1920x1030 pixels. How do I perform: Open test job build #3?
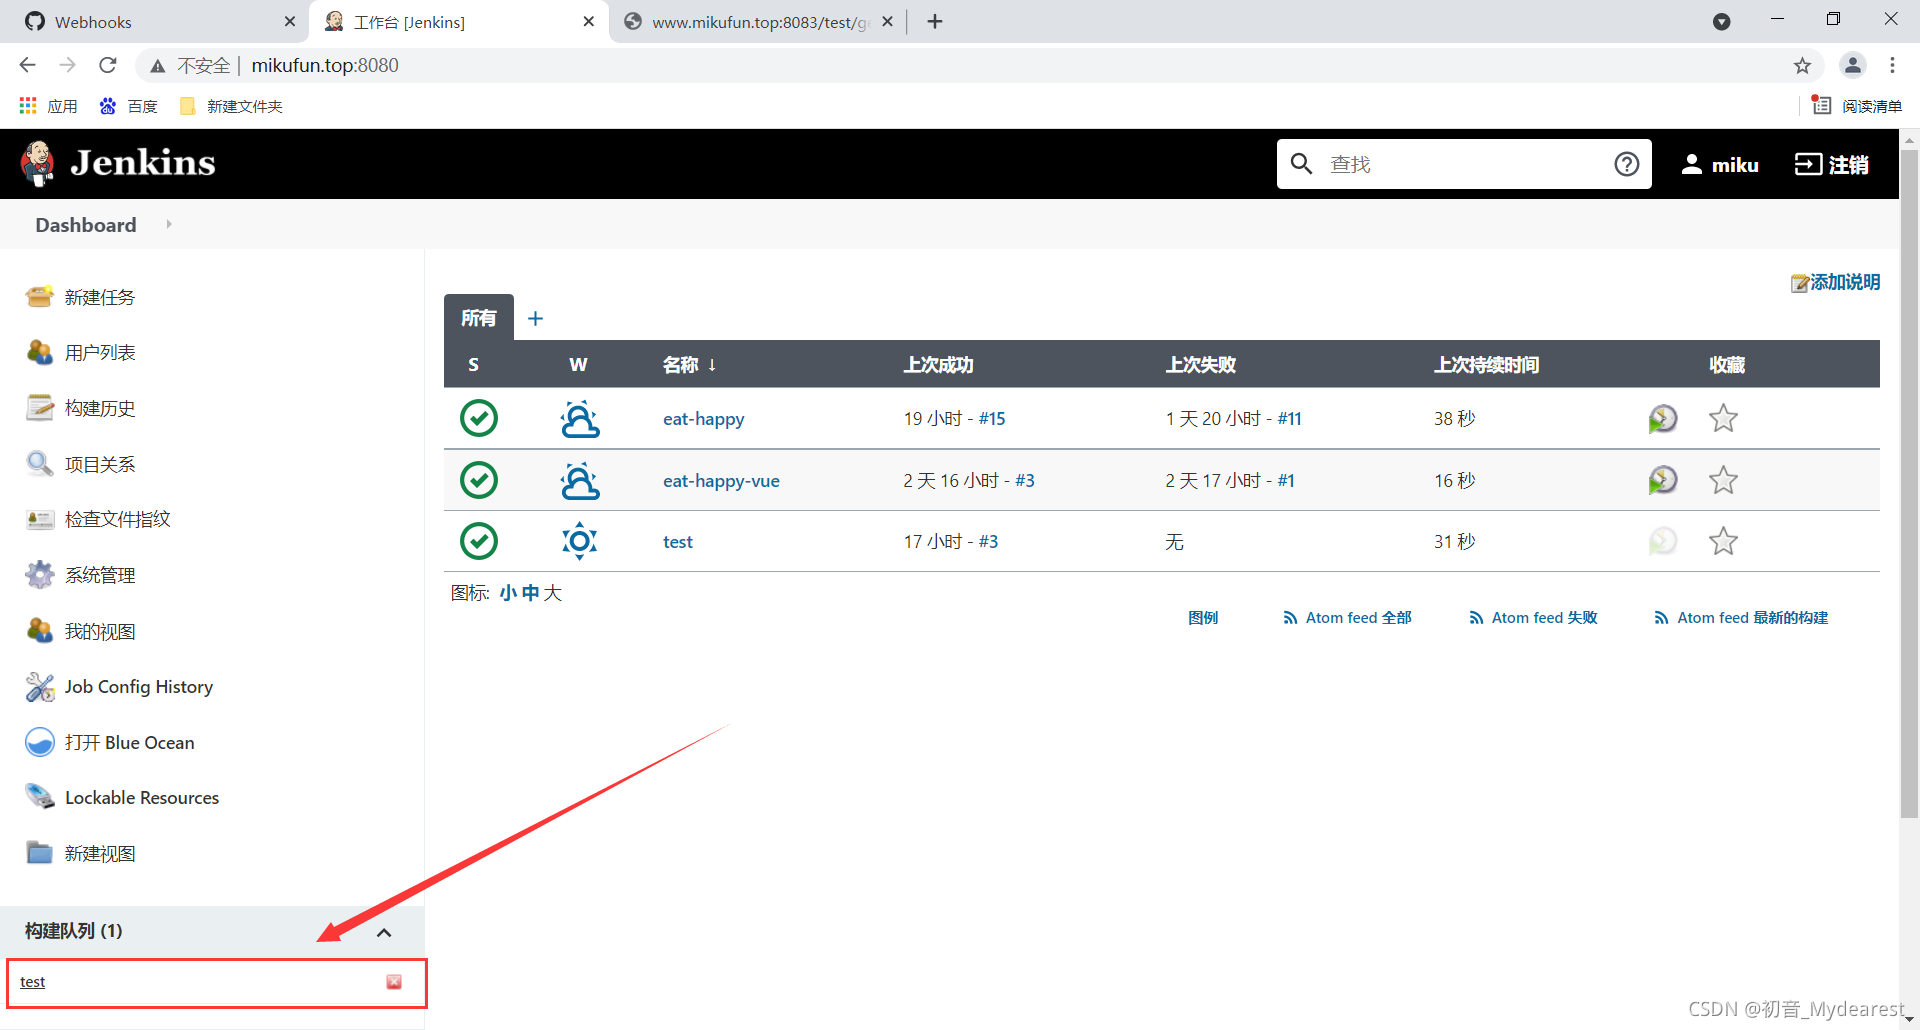(988, 542)
